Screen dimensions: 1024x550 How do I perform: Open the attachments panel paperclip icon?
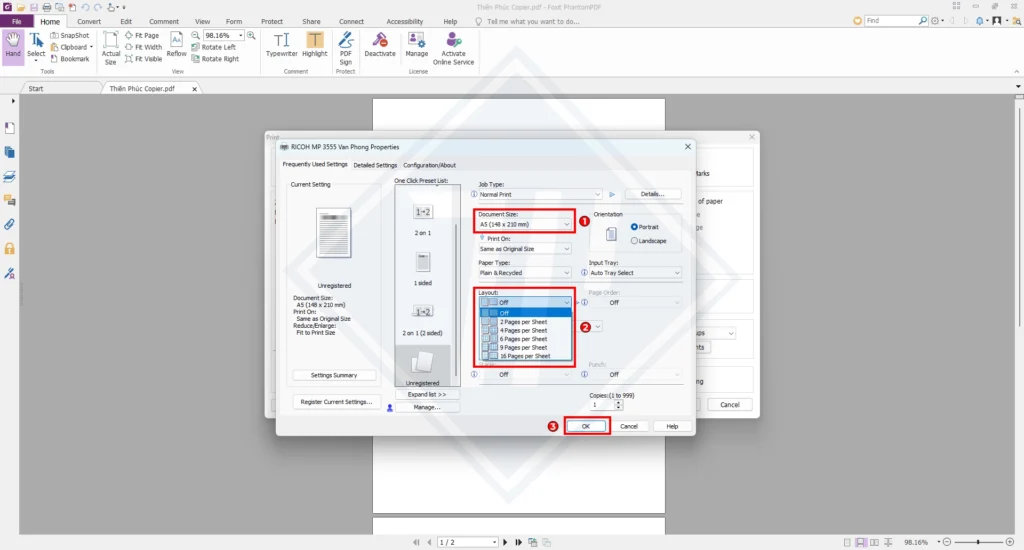[x=9, y=225]
